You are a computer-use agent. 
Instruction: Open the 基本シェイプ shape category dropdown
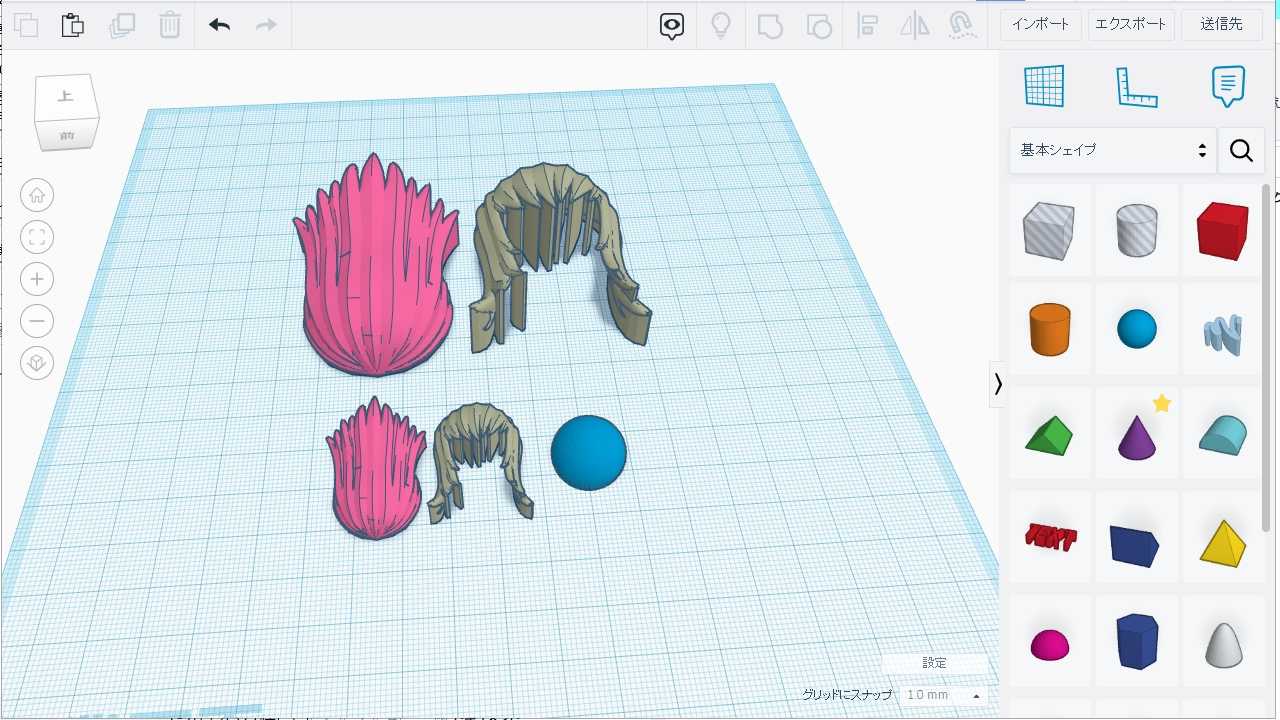1113,150
